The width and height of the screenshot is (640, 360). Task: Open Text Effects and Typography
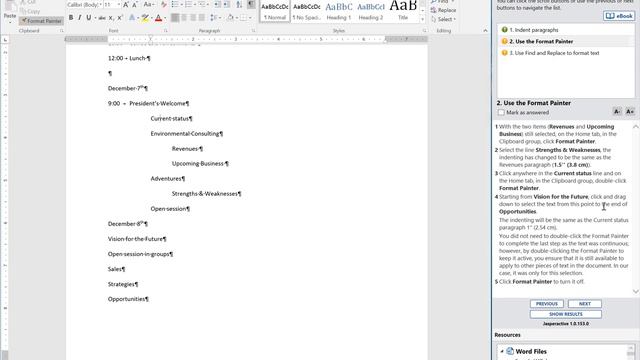coord(132,18)
